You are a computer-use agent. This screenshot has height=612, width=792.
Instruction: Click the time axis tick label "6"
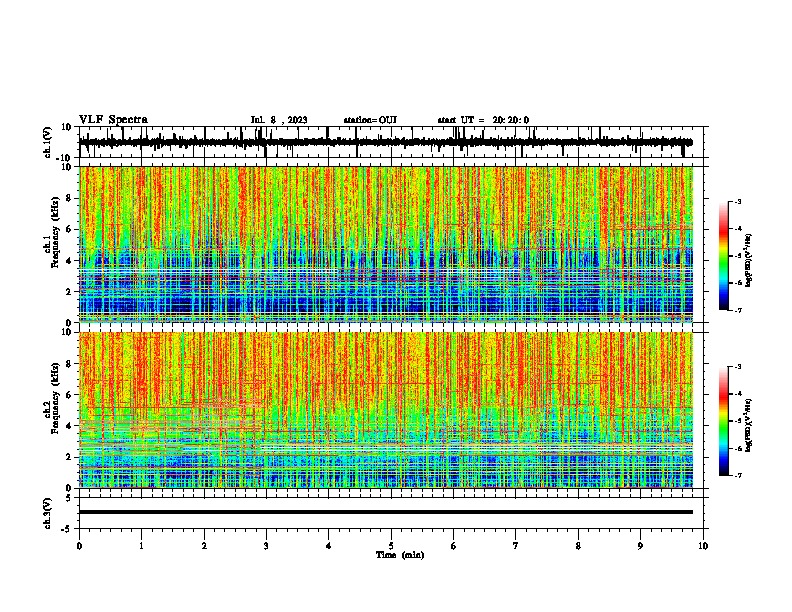(454, 546)
